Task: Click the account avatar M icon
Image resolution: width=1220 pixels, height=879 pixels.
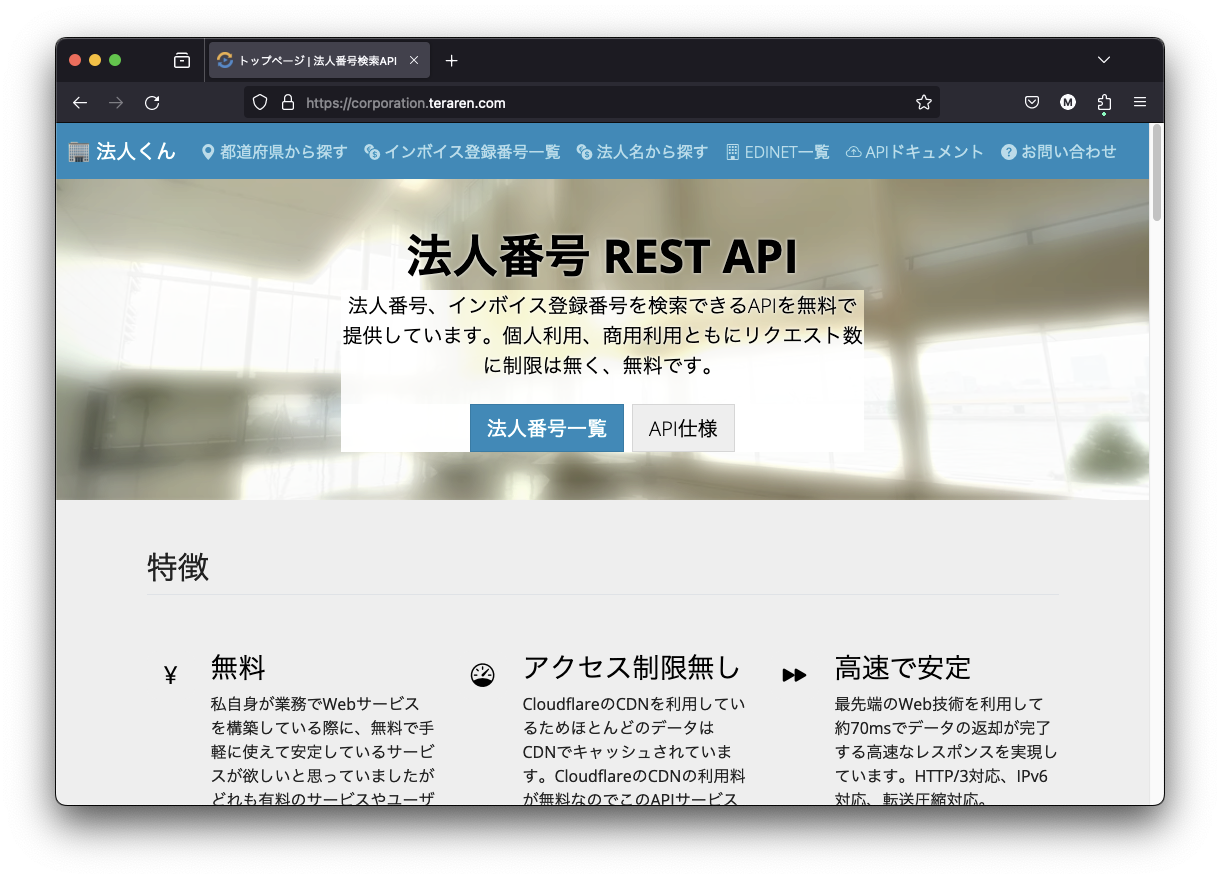Action: [x=1068, y=102]
